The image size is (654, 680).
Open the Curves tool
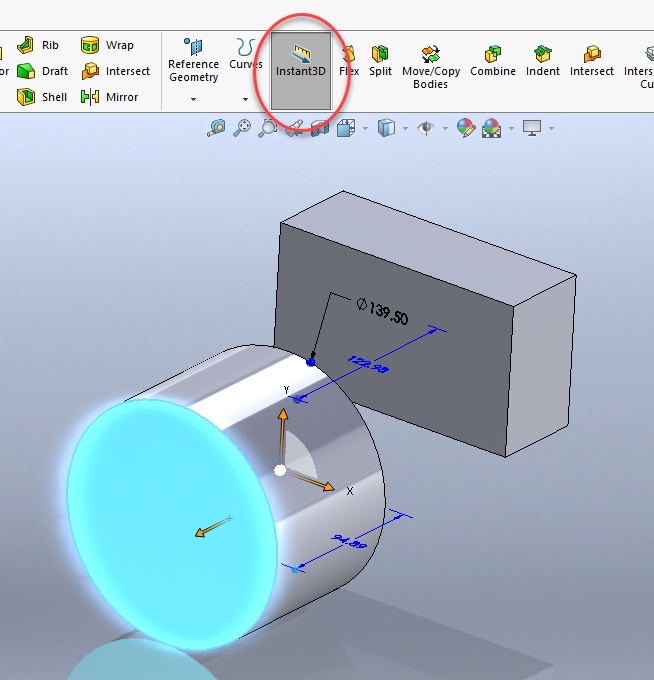coord(245,54)
